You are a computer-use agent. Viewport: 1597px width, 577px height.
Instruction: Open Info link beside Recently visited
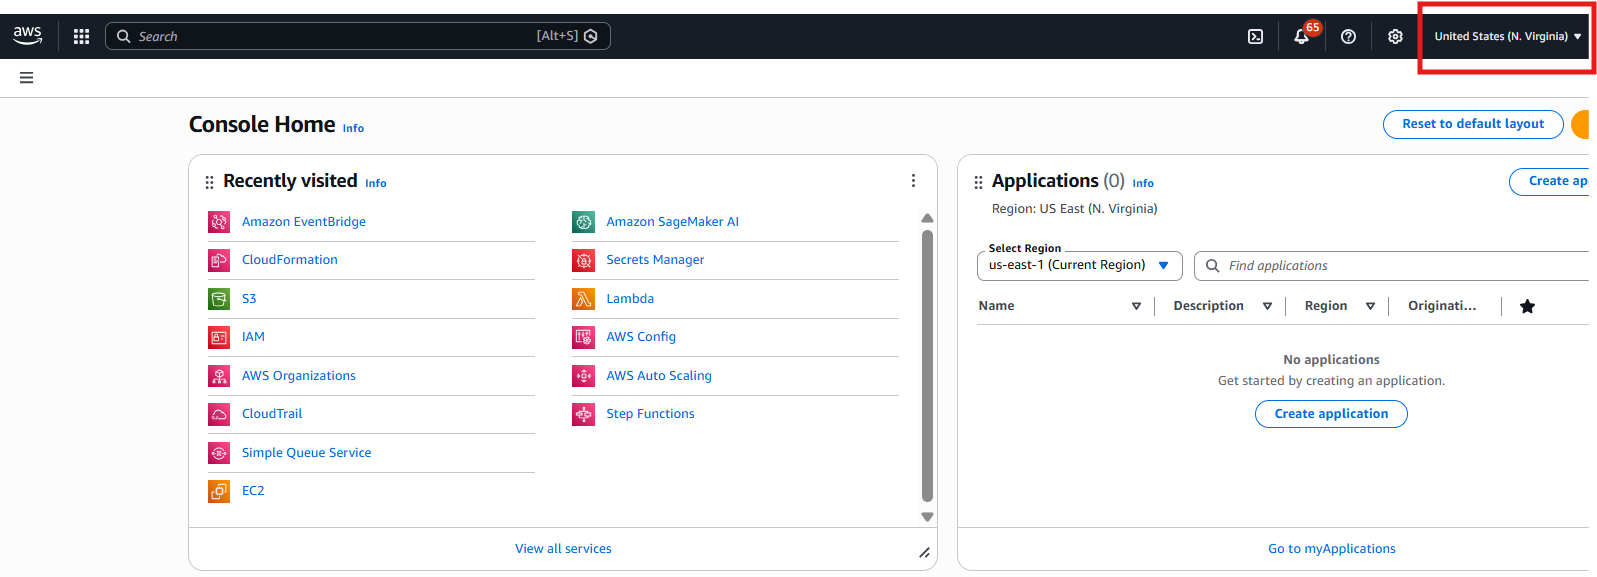click(376, 183)
